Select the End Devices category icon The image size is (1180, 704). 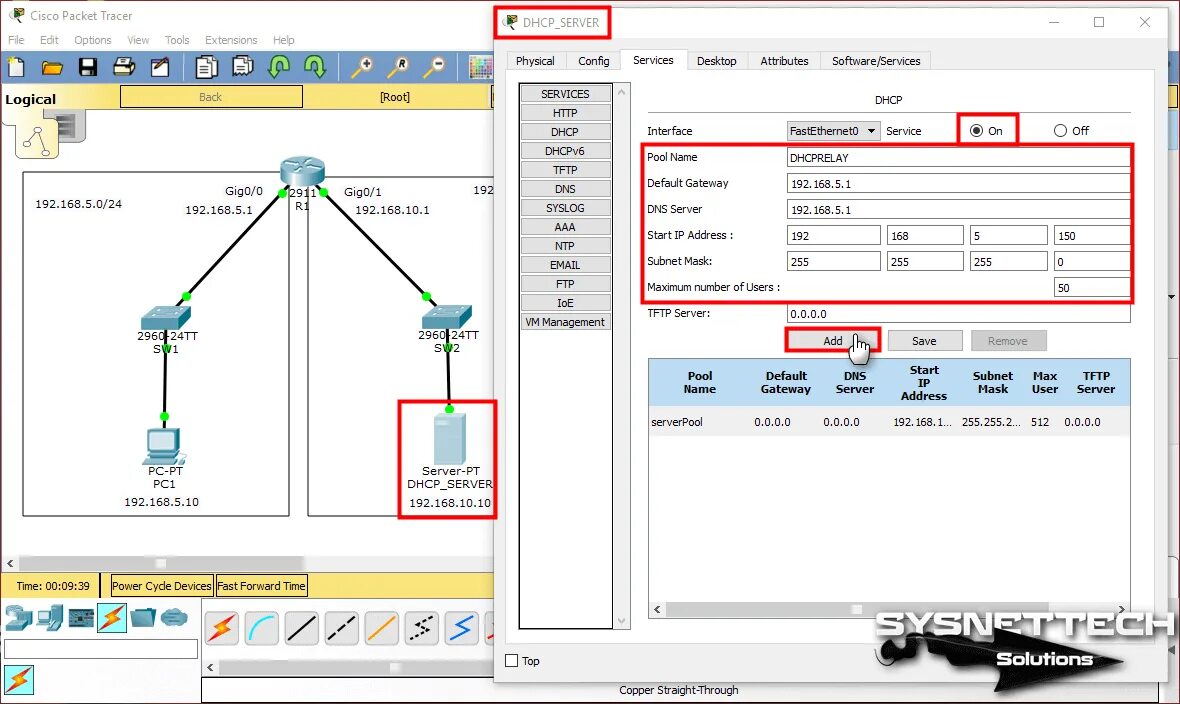(x=50, y=618)
